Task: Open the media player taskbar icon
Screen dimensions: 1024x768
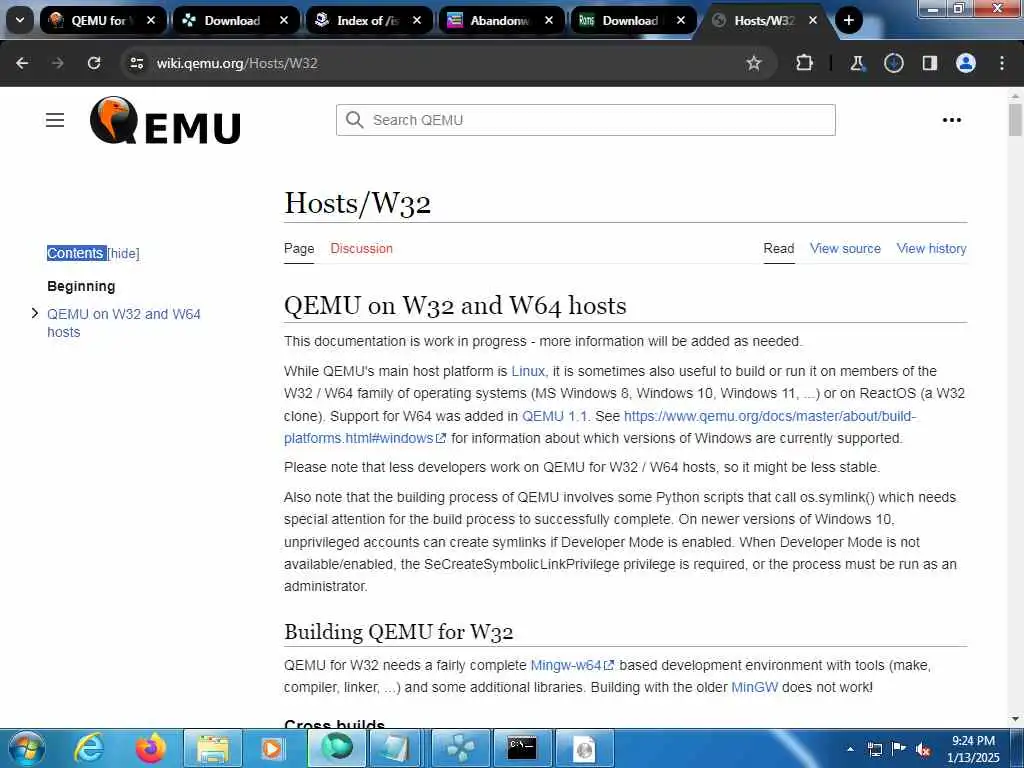Action: click(x=272, y=748)
